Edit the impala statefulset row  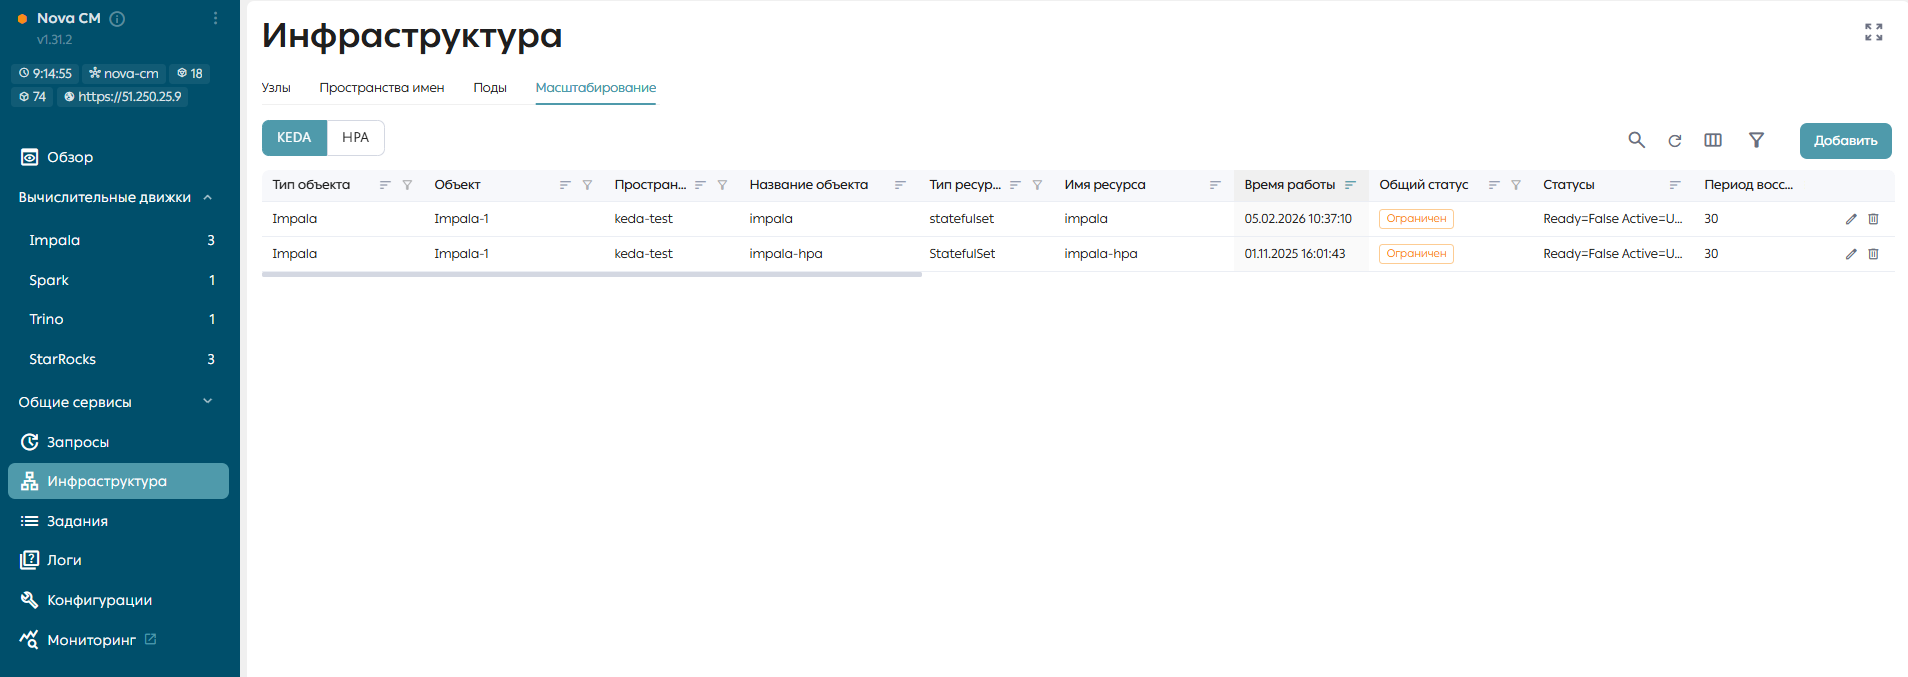click(x=1851, y=219)
